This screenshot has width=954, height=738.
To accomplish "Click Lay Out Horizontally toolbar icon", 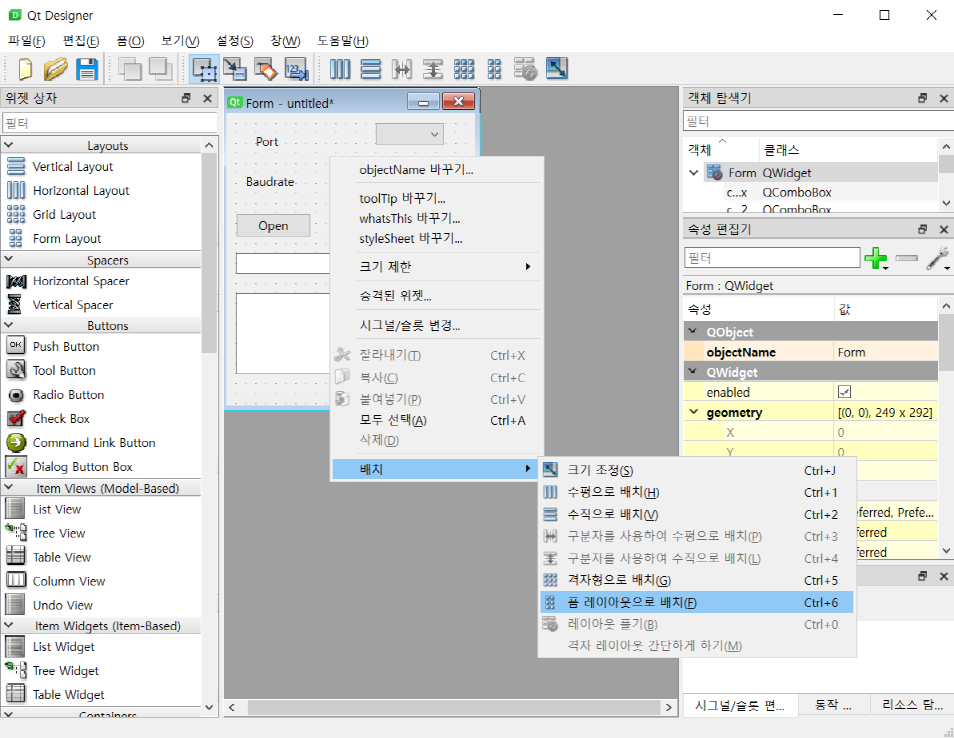I will point(339,69).
